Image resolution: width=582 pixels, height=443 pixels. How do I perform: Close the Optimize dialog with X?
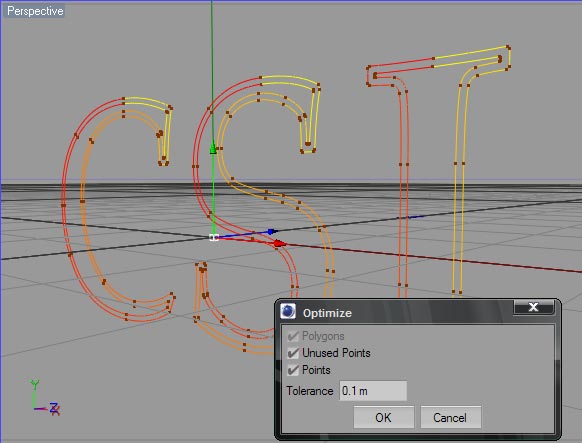[x=534, y=307]
